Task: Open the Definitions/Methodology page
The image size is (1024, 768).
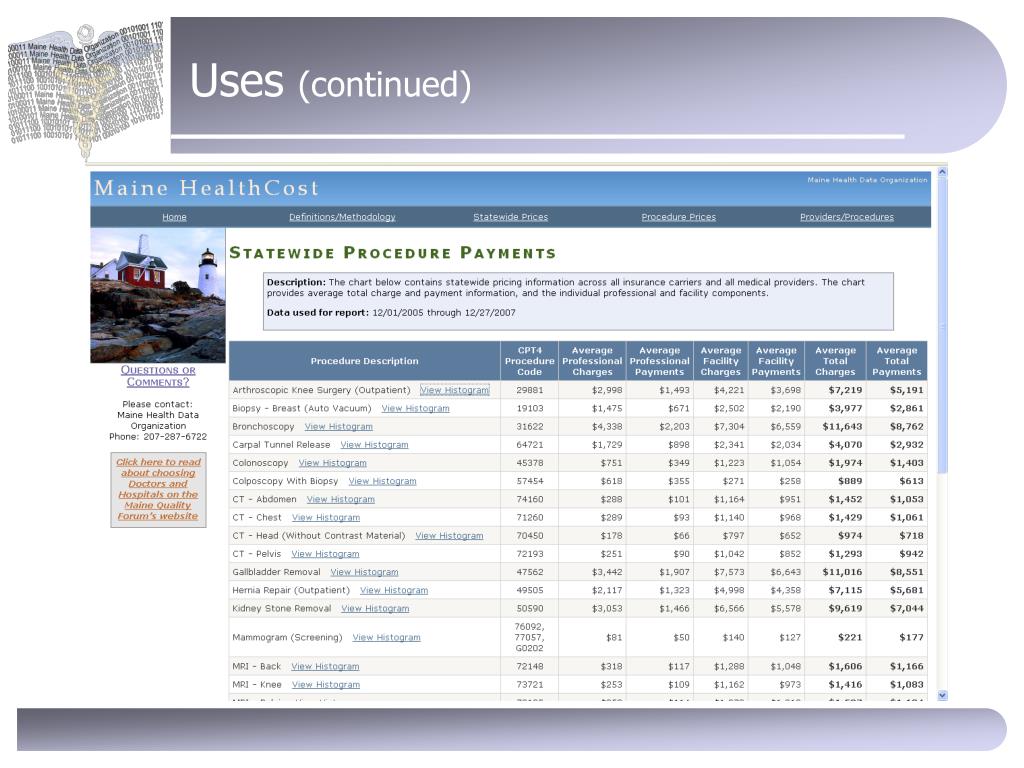Action: (x=342, y=217)
